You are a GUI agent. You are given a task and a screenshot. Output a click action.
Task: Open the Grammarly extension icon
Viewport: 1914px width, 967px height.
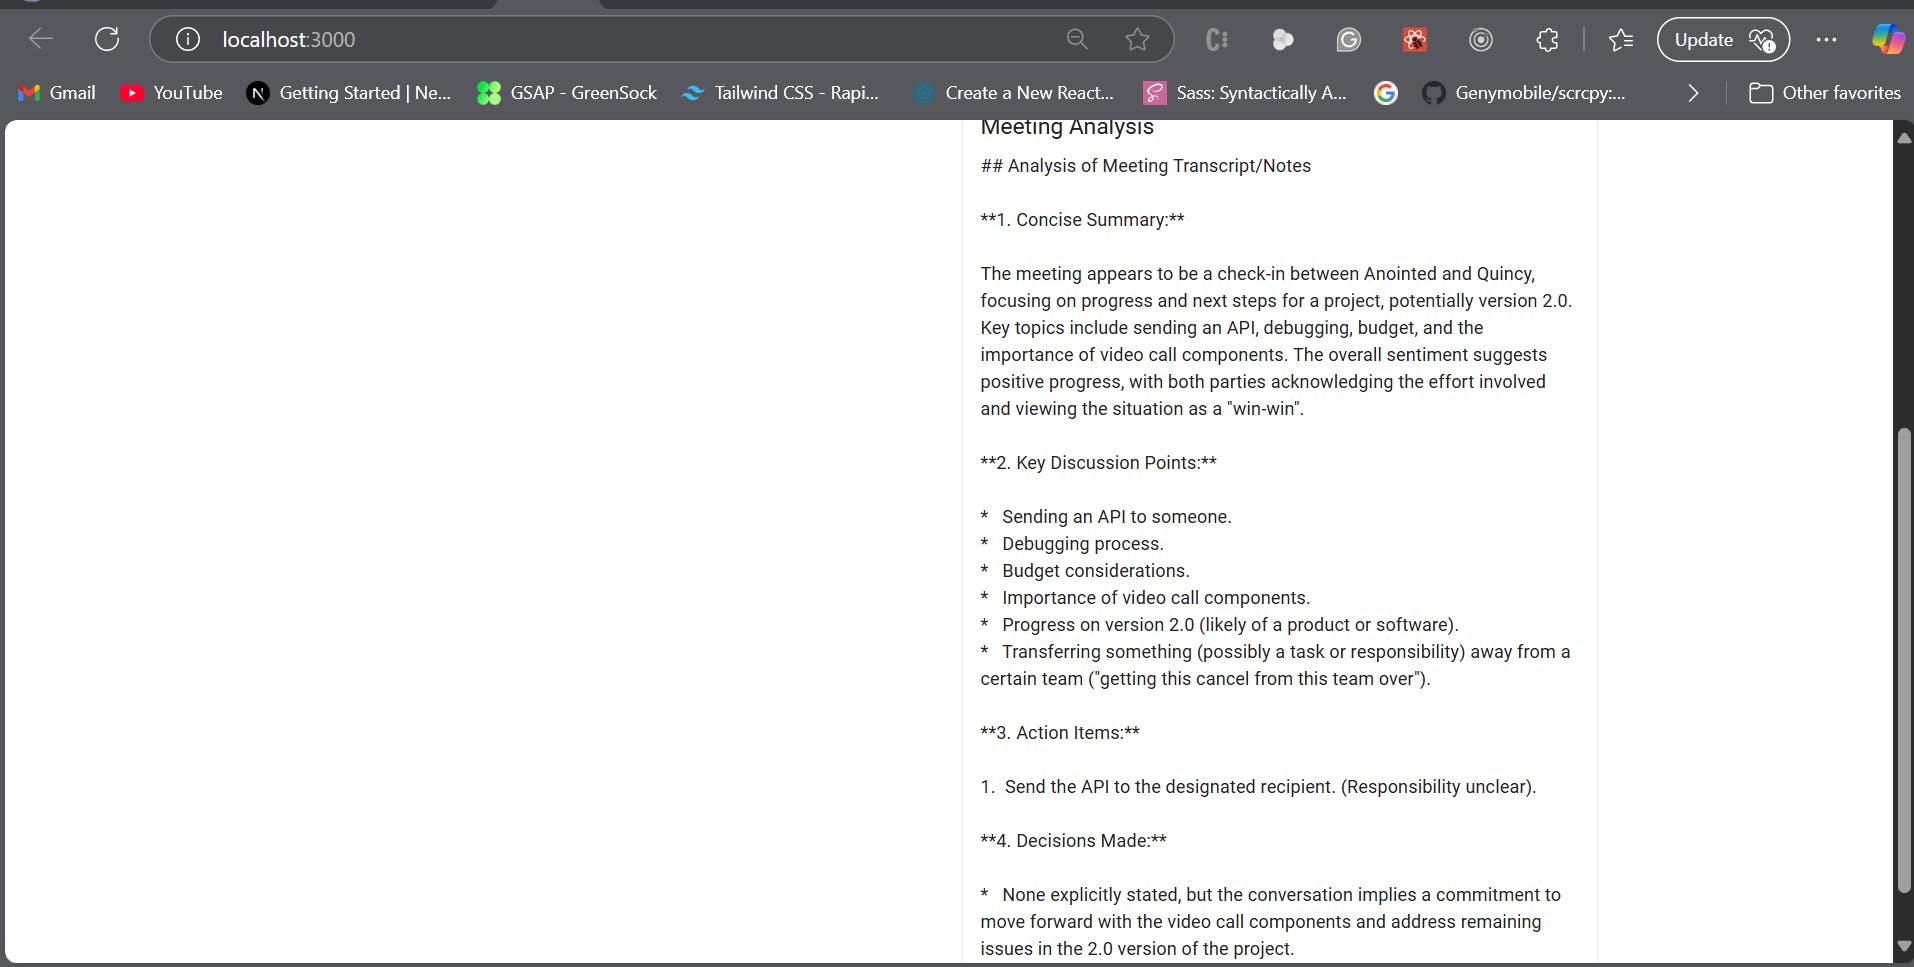[x=1348, y=40]
